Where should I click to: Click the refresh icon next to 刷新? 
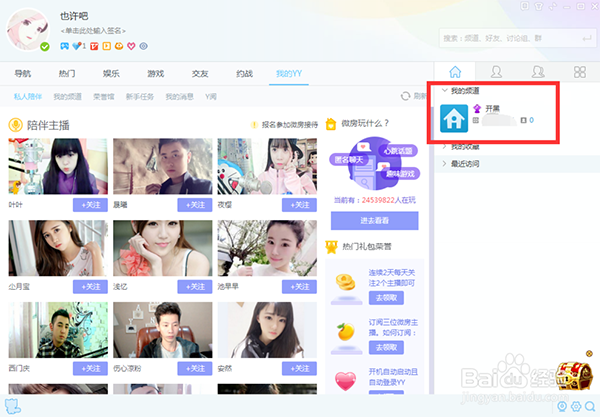tap(405, 96)
